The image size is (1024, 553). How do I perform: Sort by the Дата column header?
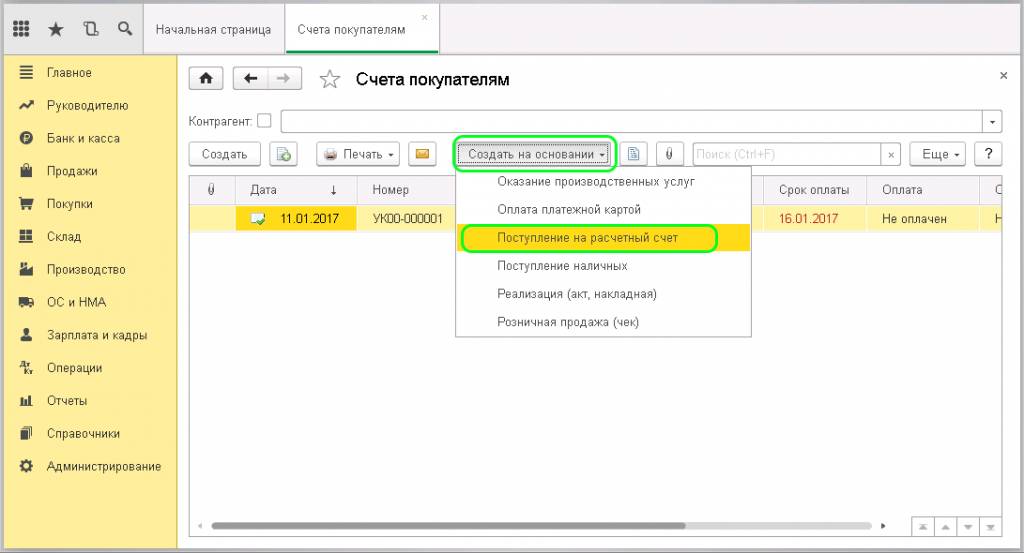coord(296,190)
